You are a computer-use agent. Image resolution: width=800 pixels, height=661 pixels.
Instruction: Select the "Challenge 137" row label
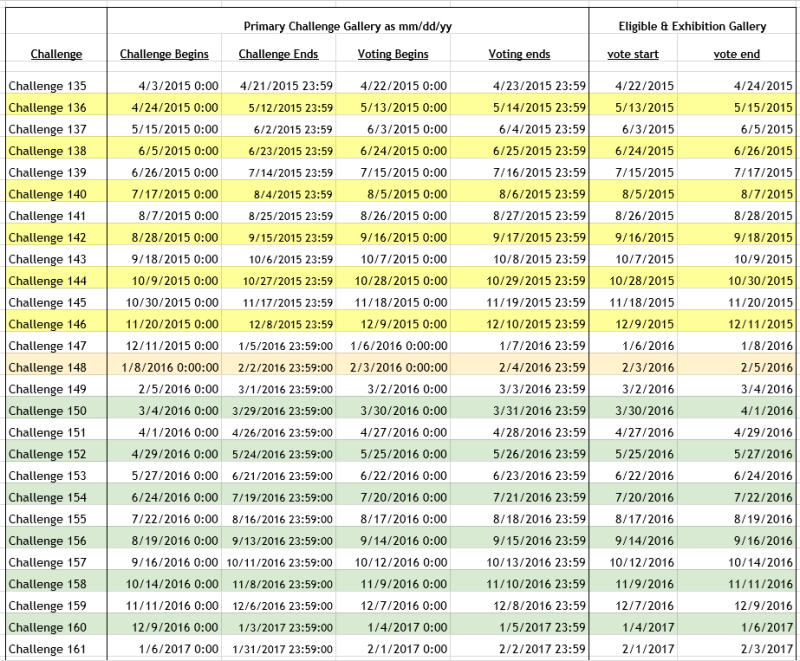(47, 129)
